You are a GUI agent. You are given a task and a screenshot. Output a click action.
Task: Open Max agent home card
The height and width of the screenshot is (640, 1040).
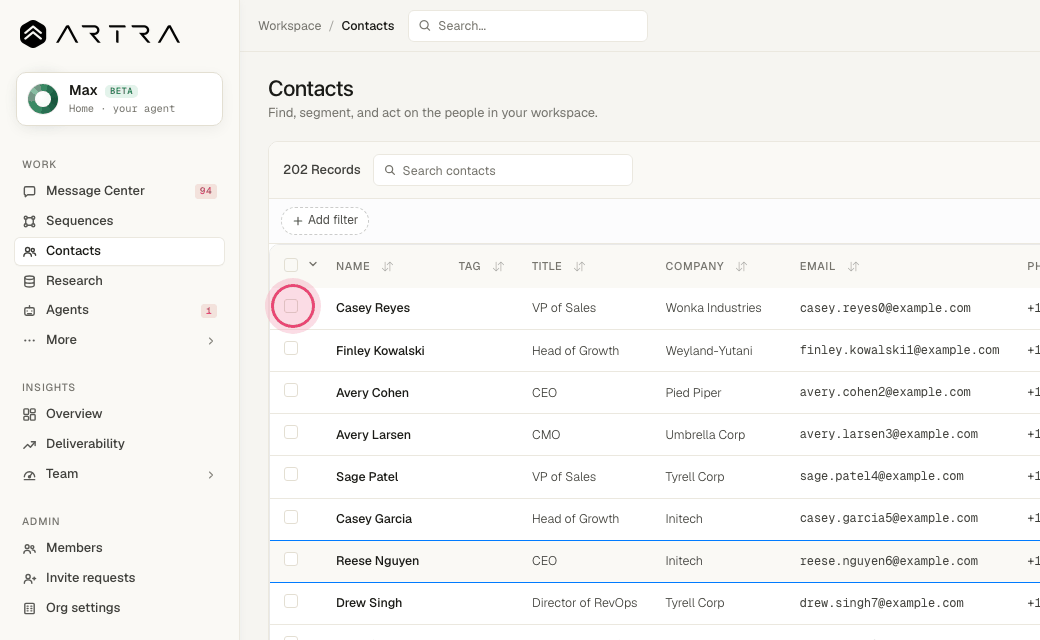coord(119,99)
